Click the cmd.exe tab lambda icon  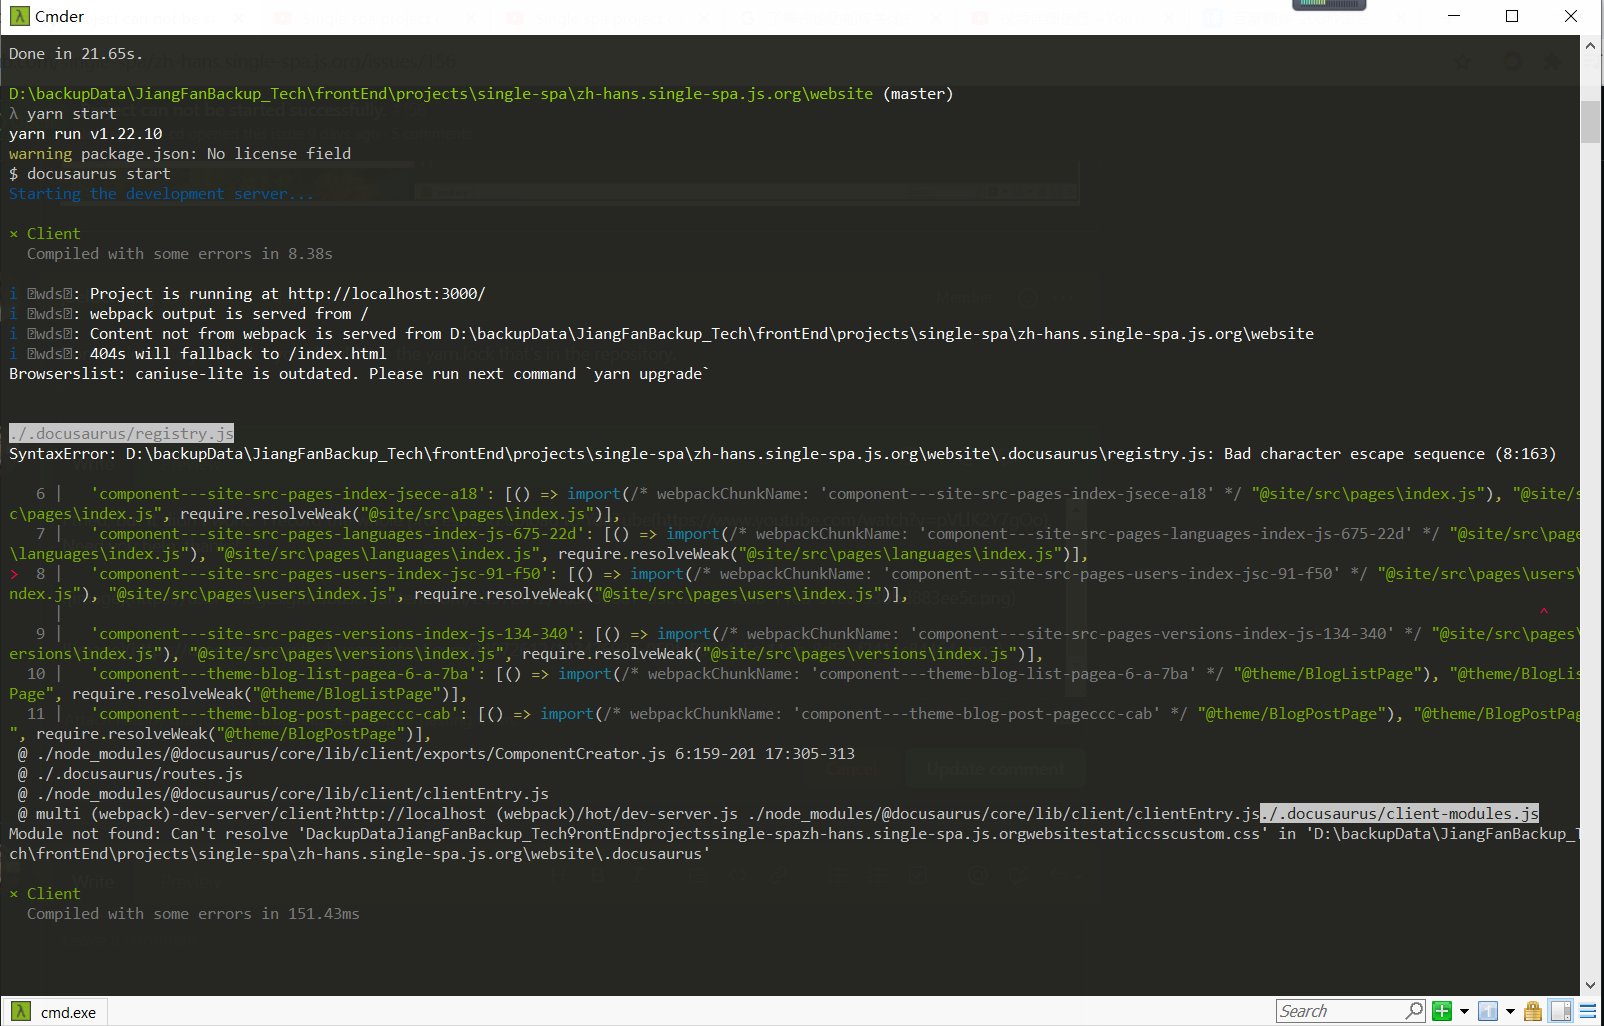pos(21,1011)
